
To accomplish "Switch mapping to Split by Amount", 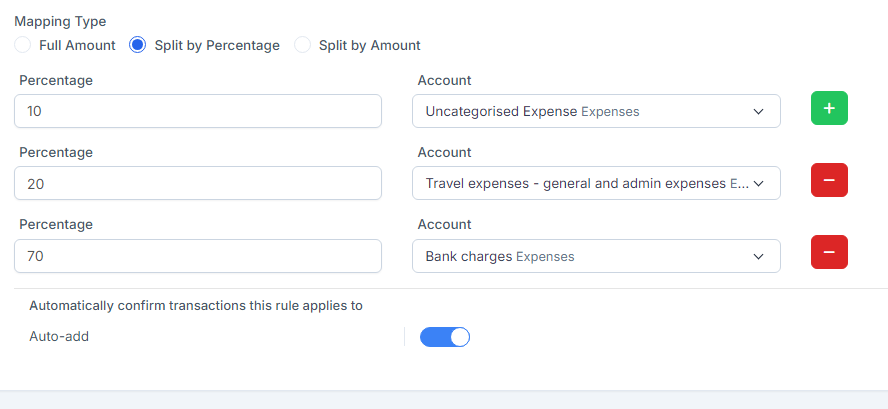I will click(x=303, y=45).
